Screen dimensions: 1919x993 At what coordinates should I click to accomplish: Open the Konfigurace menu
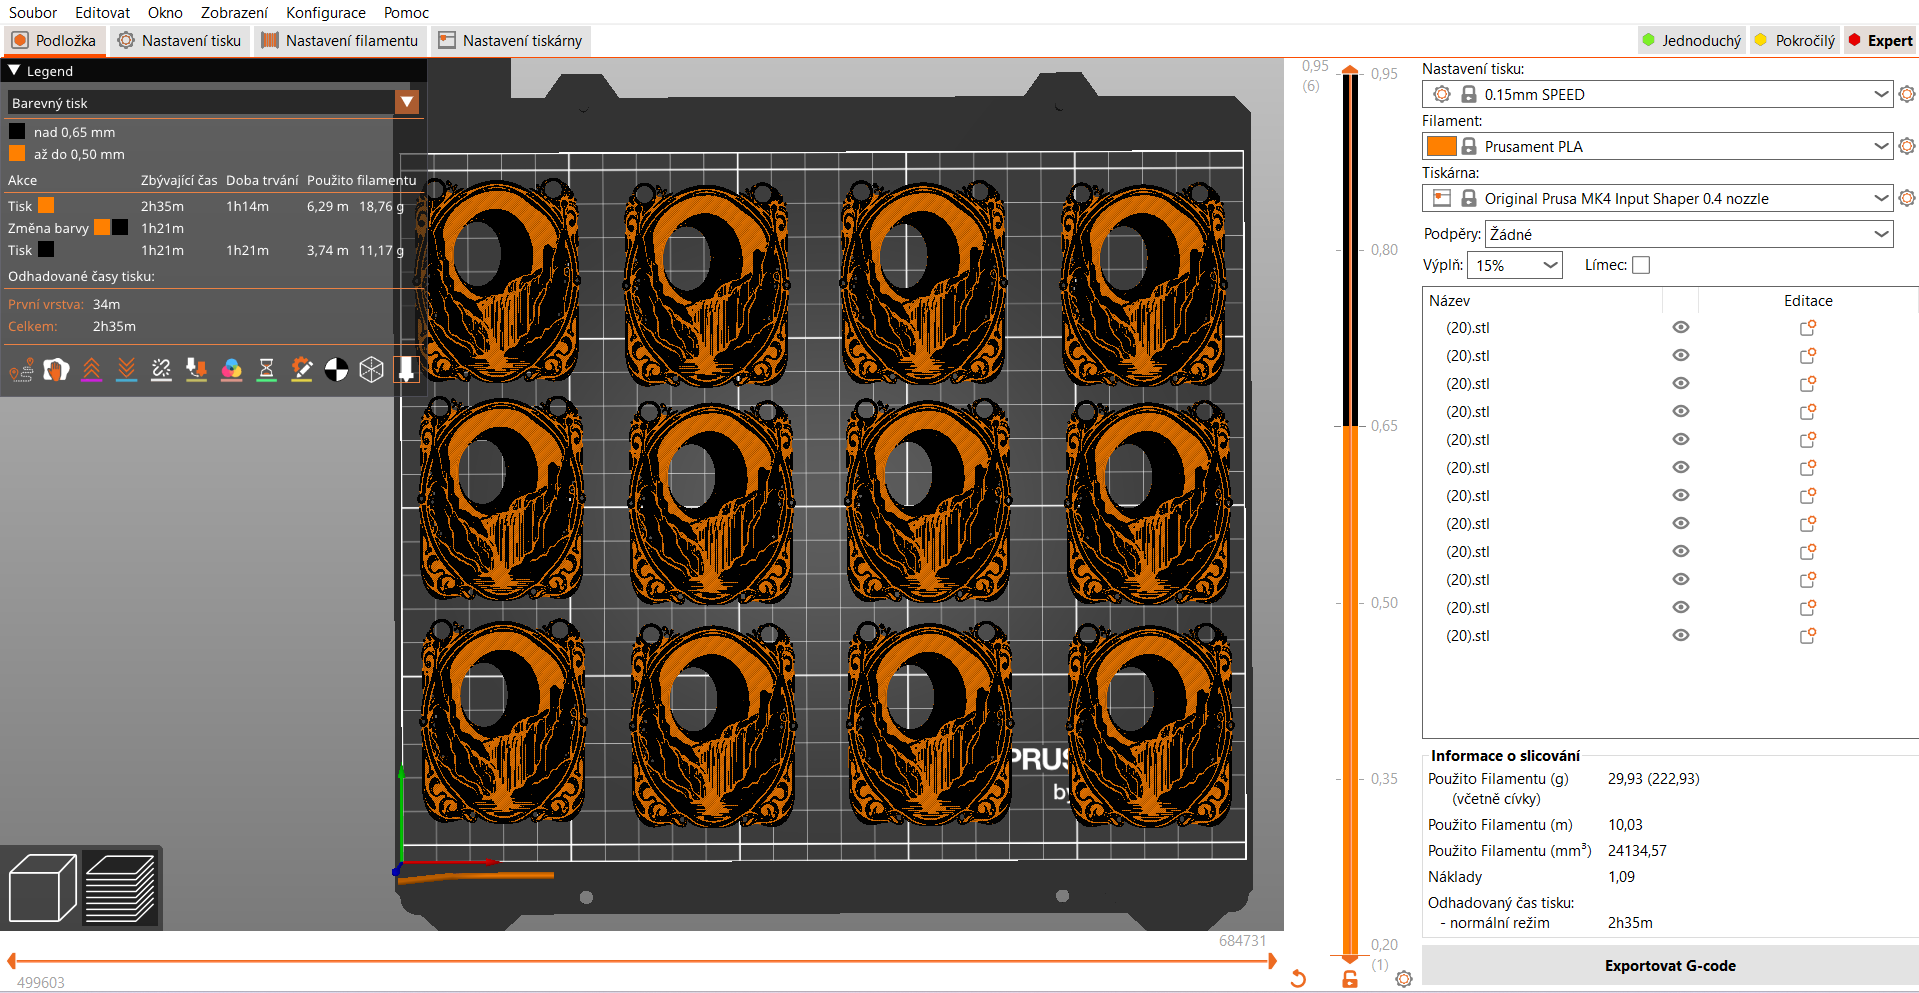[x=326, y=13]
